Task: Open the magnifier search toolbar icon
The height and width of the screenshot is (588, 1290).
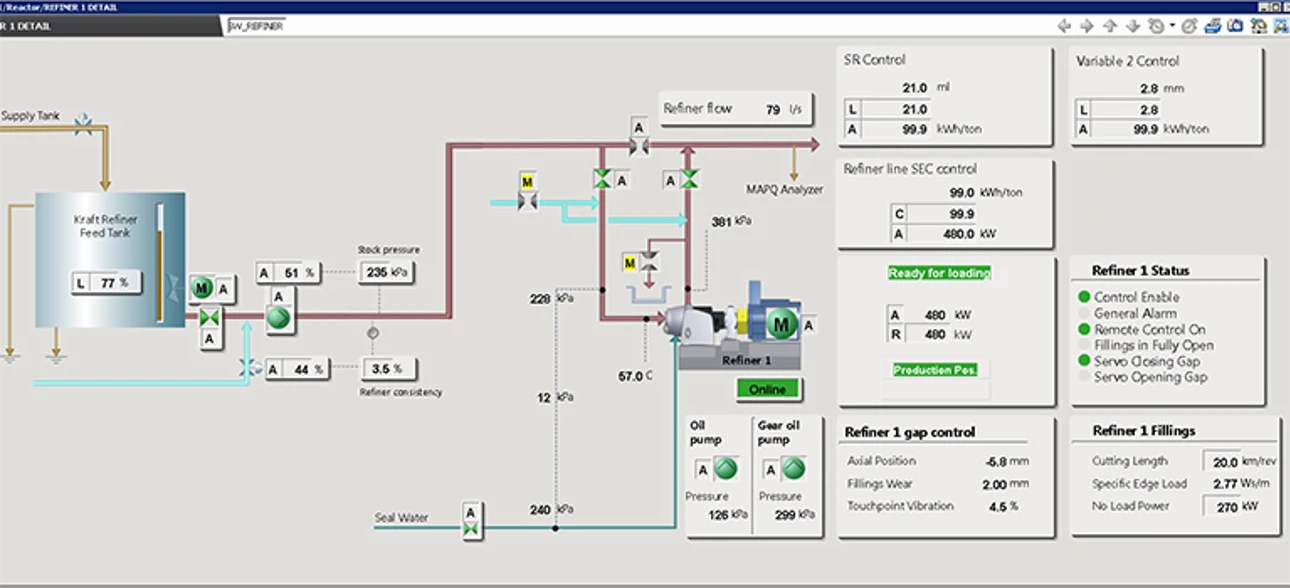Action: point(1280,26)
